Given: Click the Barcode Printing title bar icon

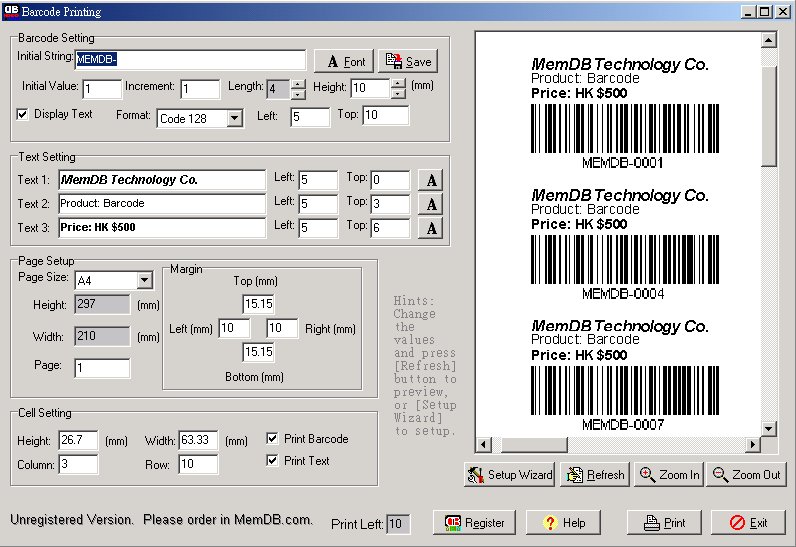Looking at the screenshot, I should coord(11,11).
